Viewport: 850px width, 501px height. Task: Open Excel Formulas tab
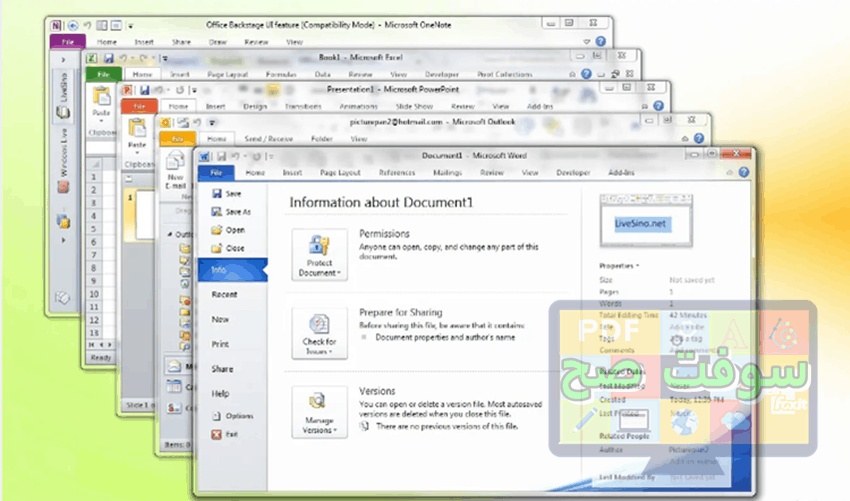281,74
